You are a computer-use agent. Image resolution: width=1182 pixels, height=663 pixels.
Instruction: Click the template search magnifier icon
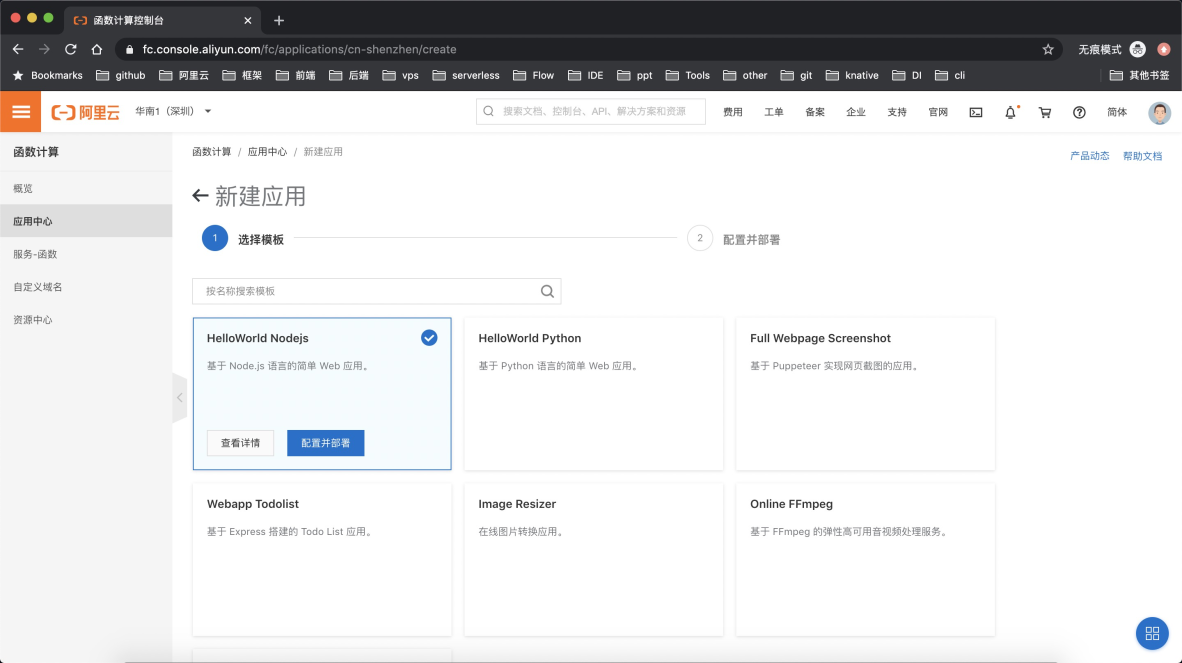tap(547, 291)
